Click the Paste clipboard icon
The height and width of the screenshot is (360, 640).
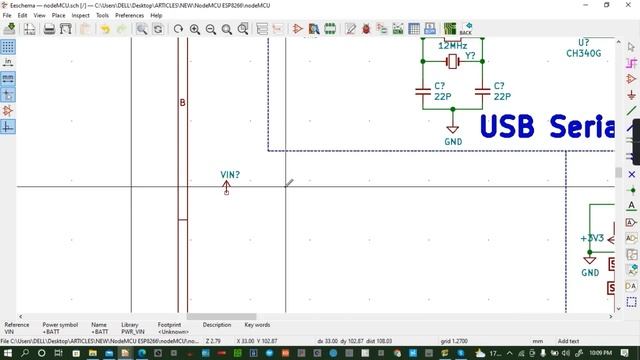85,29
